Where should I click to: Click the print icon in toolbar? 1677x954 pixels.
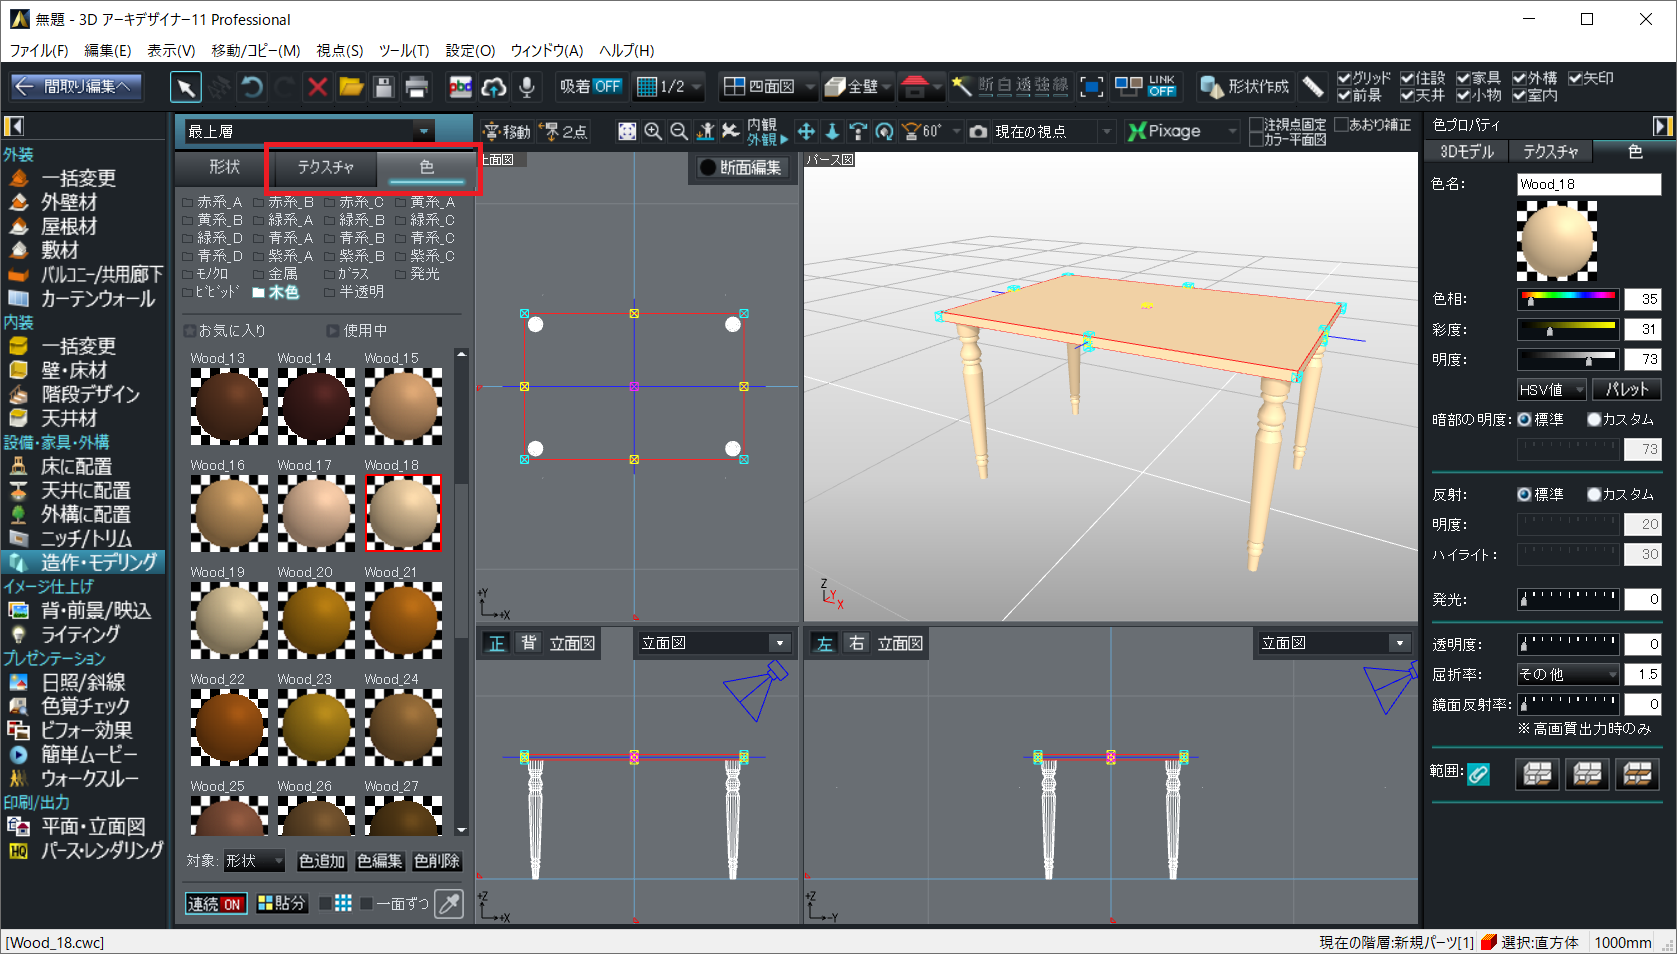click(x=417, y=87)
